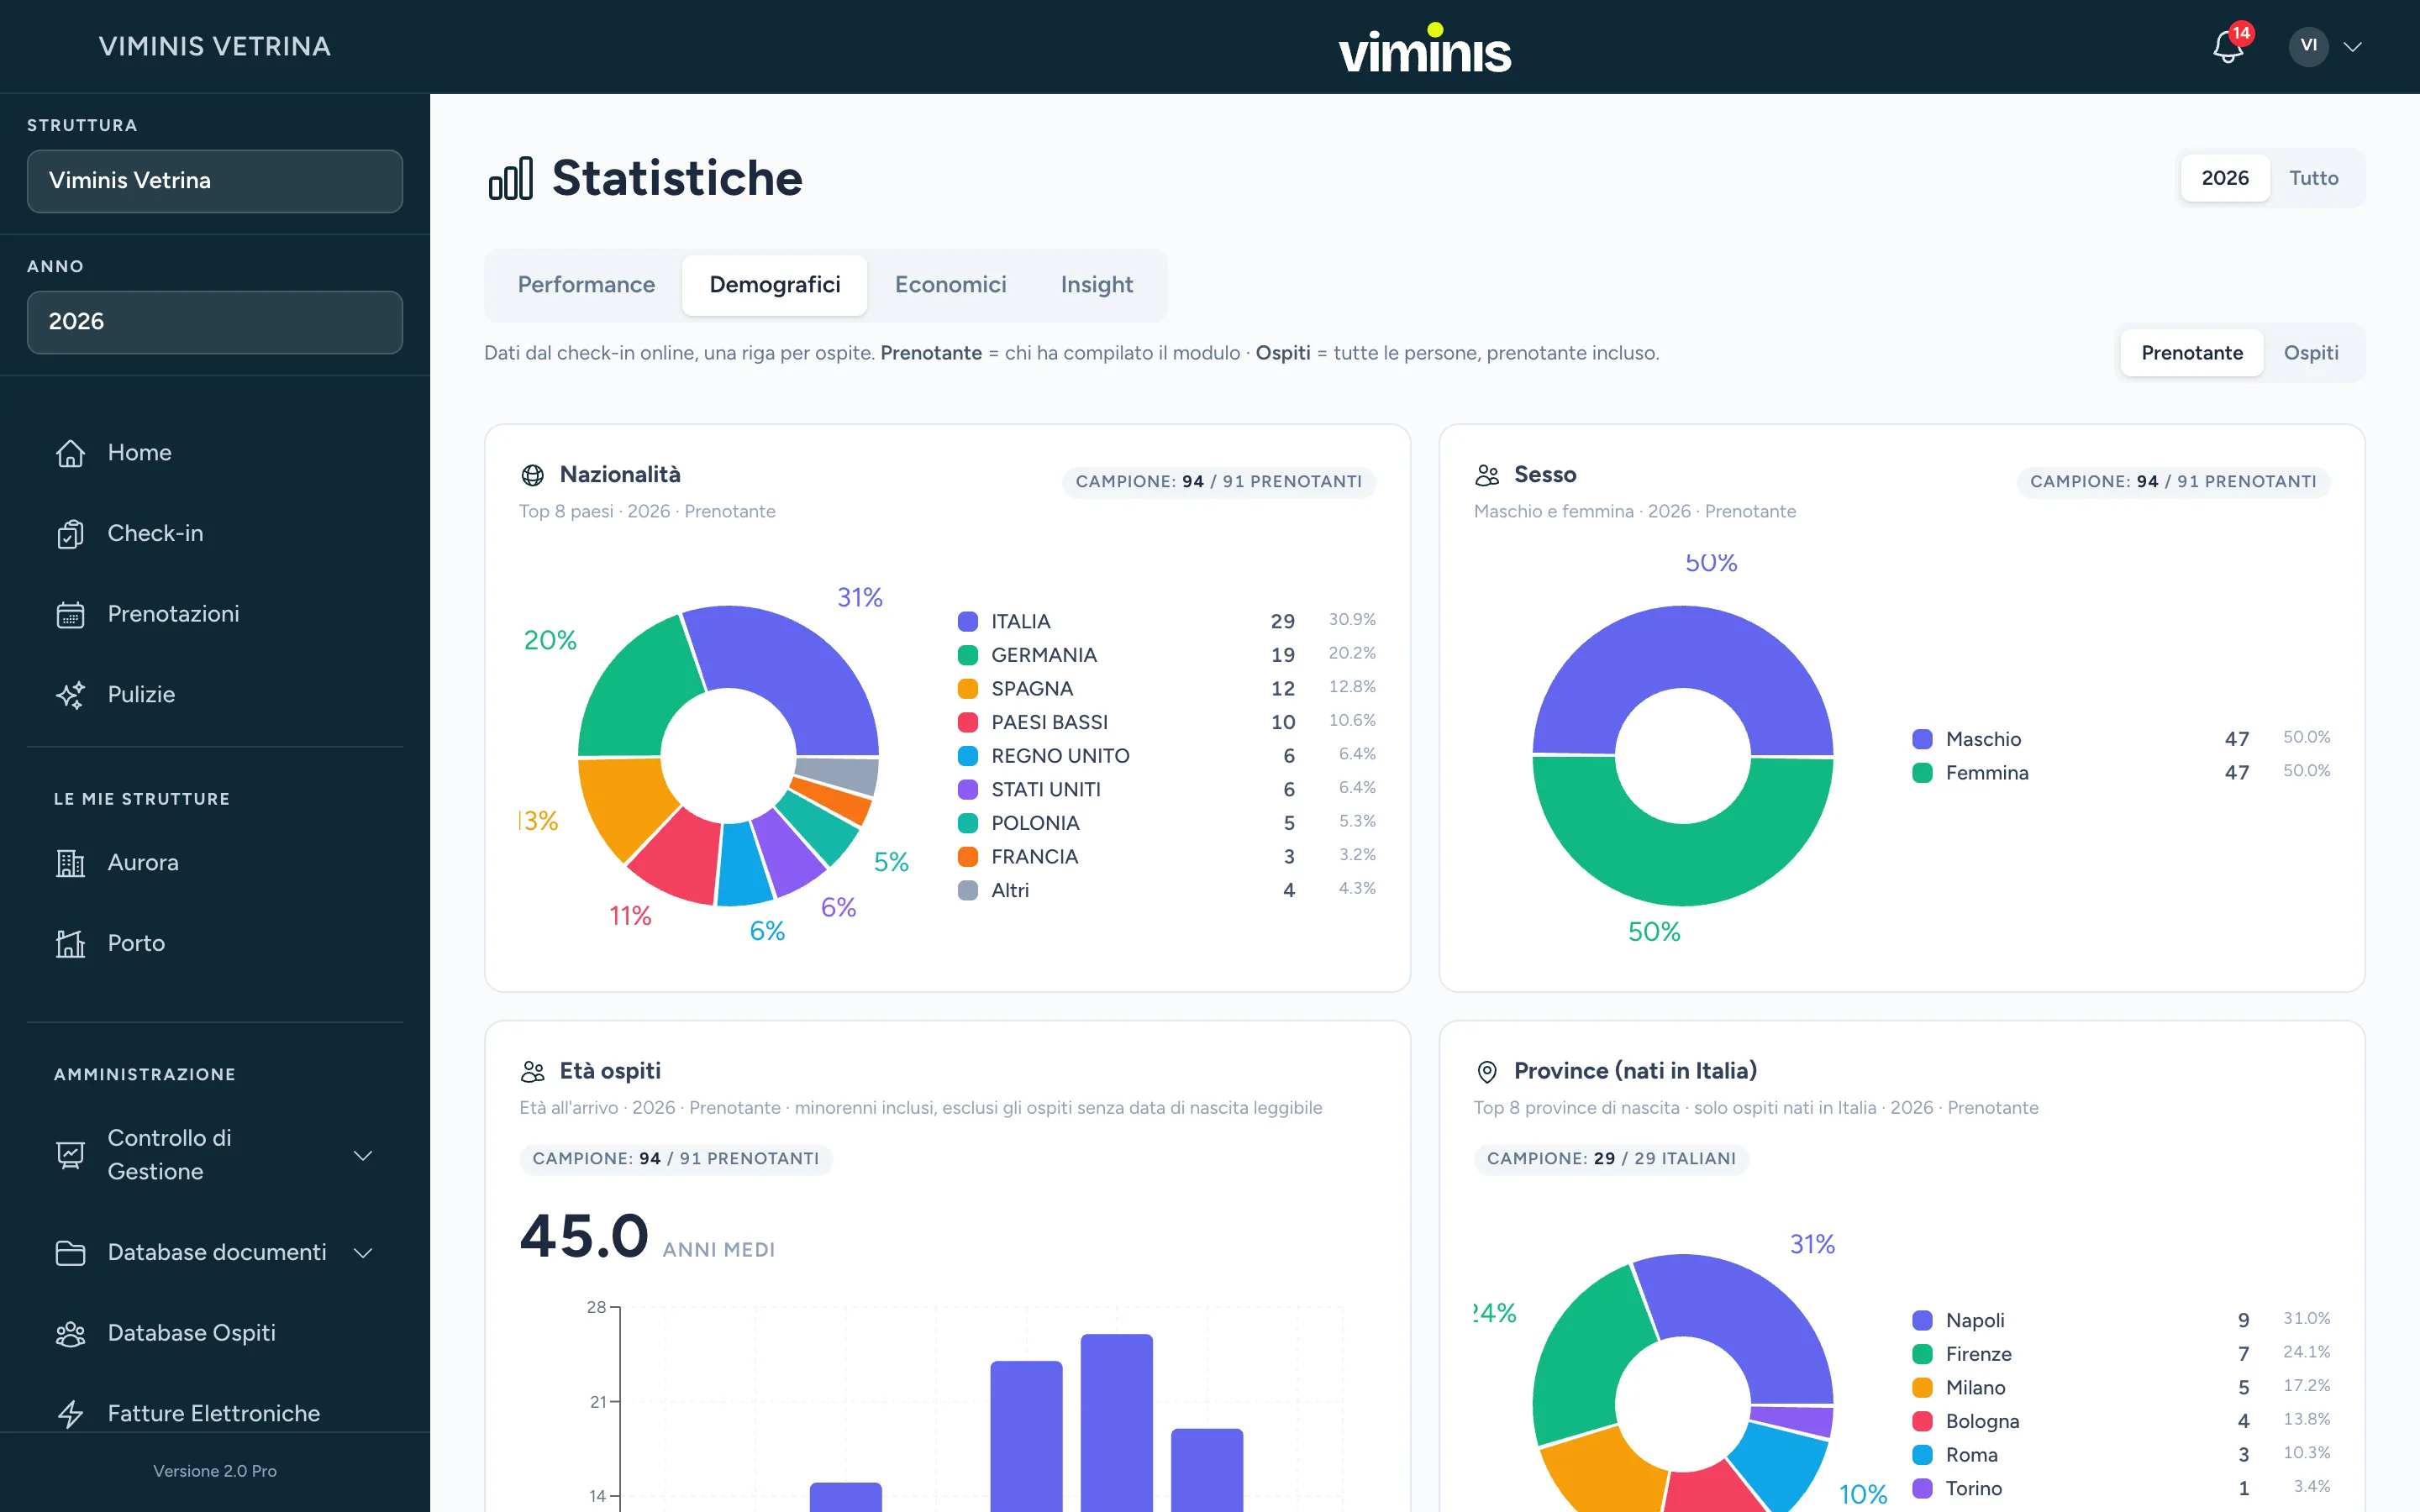Open the Struttura selector Viminis Vetrina
The image size is (2420, 1512).
[215, 181]
